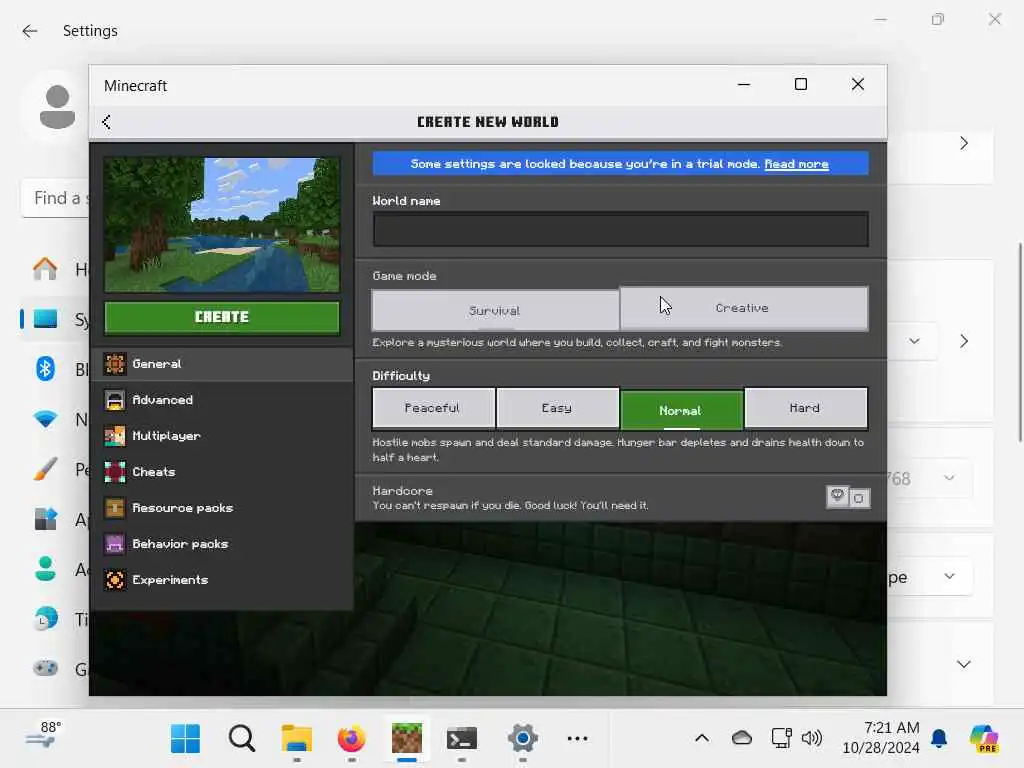
Task: Open OneDrive cloud tray icon
Action: 742,738
